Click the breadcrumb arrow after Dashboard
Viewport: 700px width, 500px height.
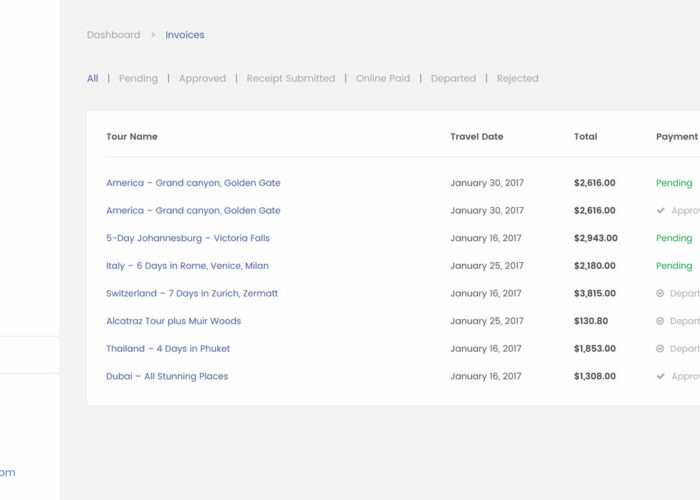pos(153,35)
